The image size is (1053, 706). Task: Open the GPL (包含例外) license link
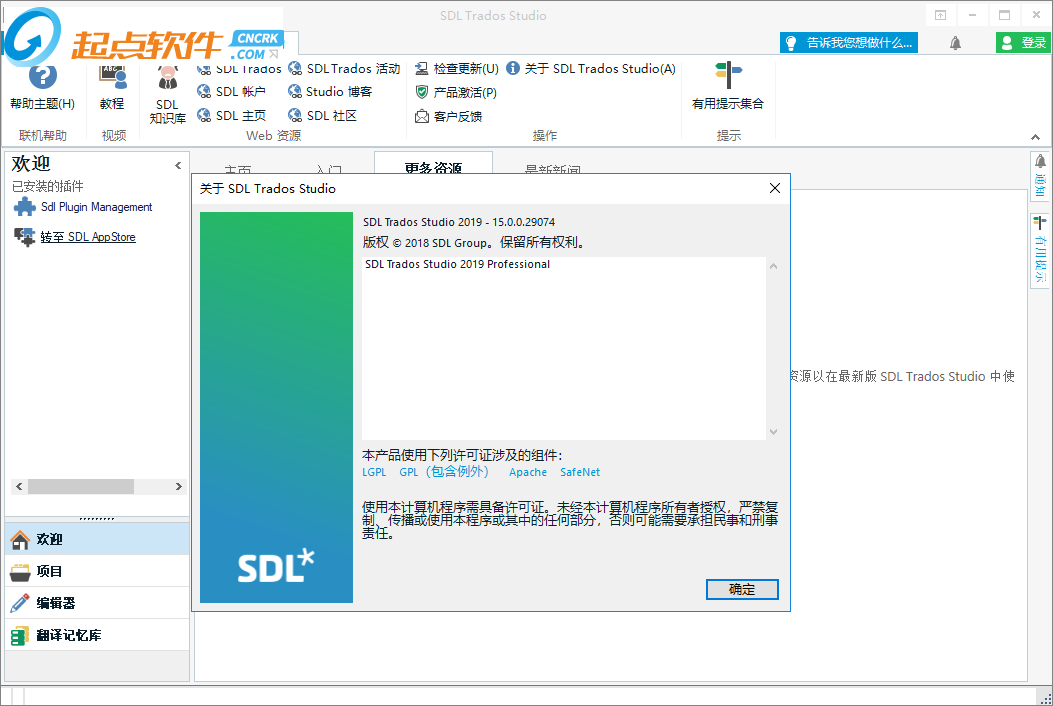444,472
